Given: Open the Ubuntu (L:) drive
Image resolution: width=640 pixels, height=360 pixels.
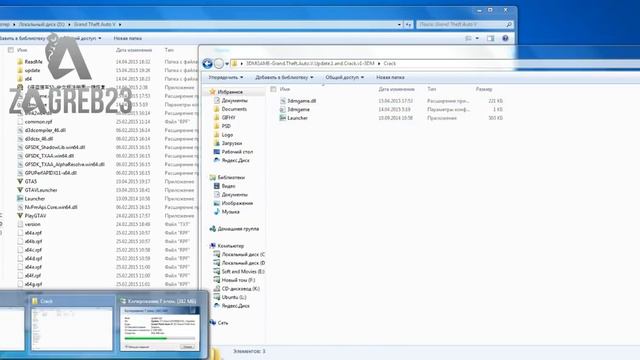Looking at the screenshot, I should (x=234, y=298).
